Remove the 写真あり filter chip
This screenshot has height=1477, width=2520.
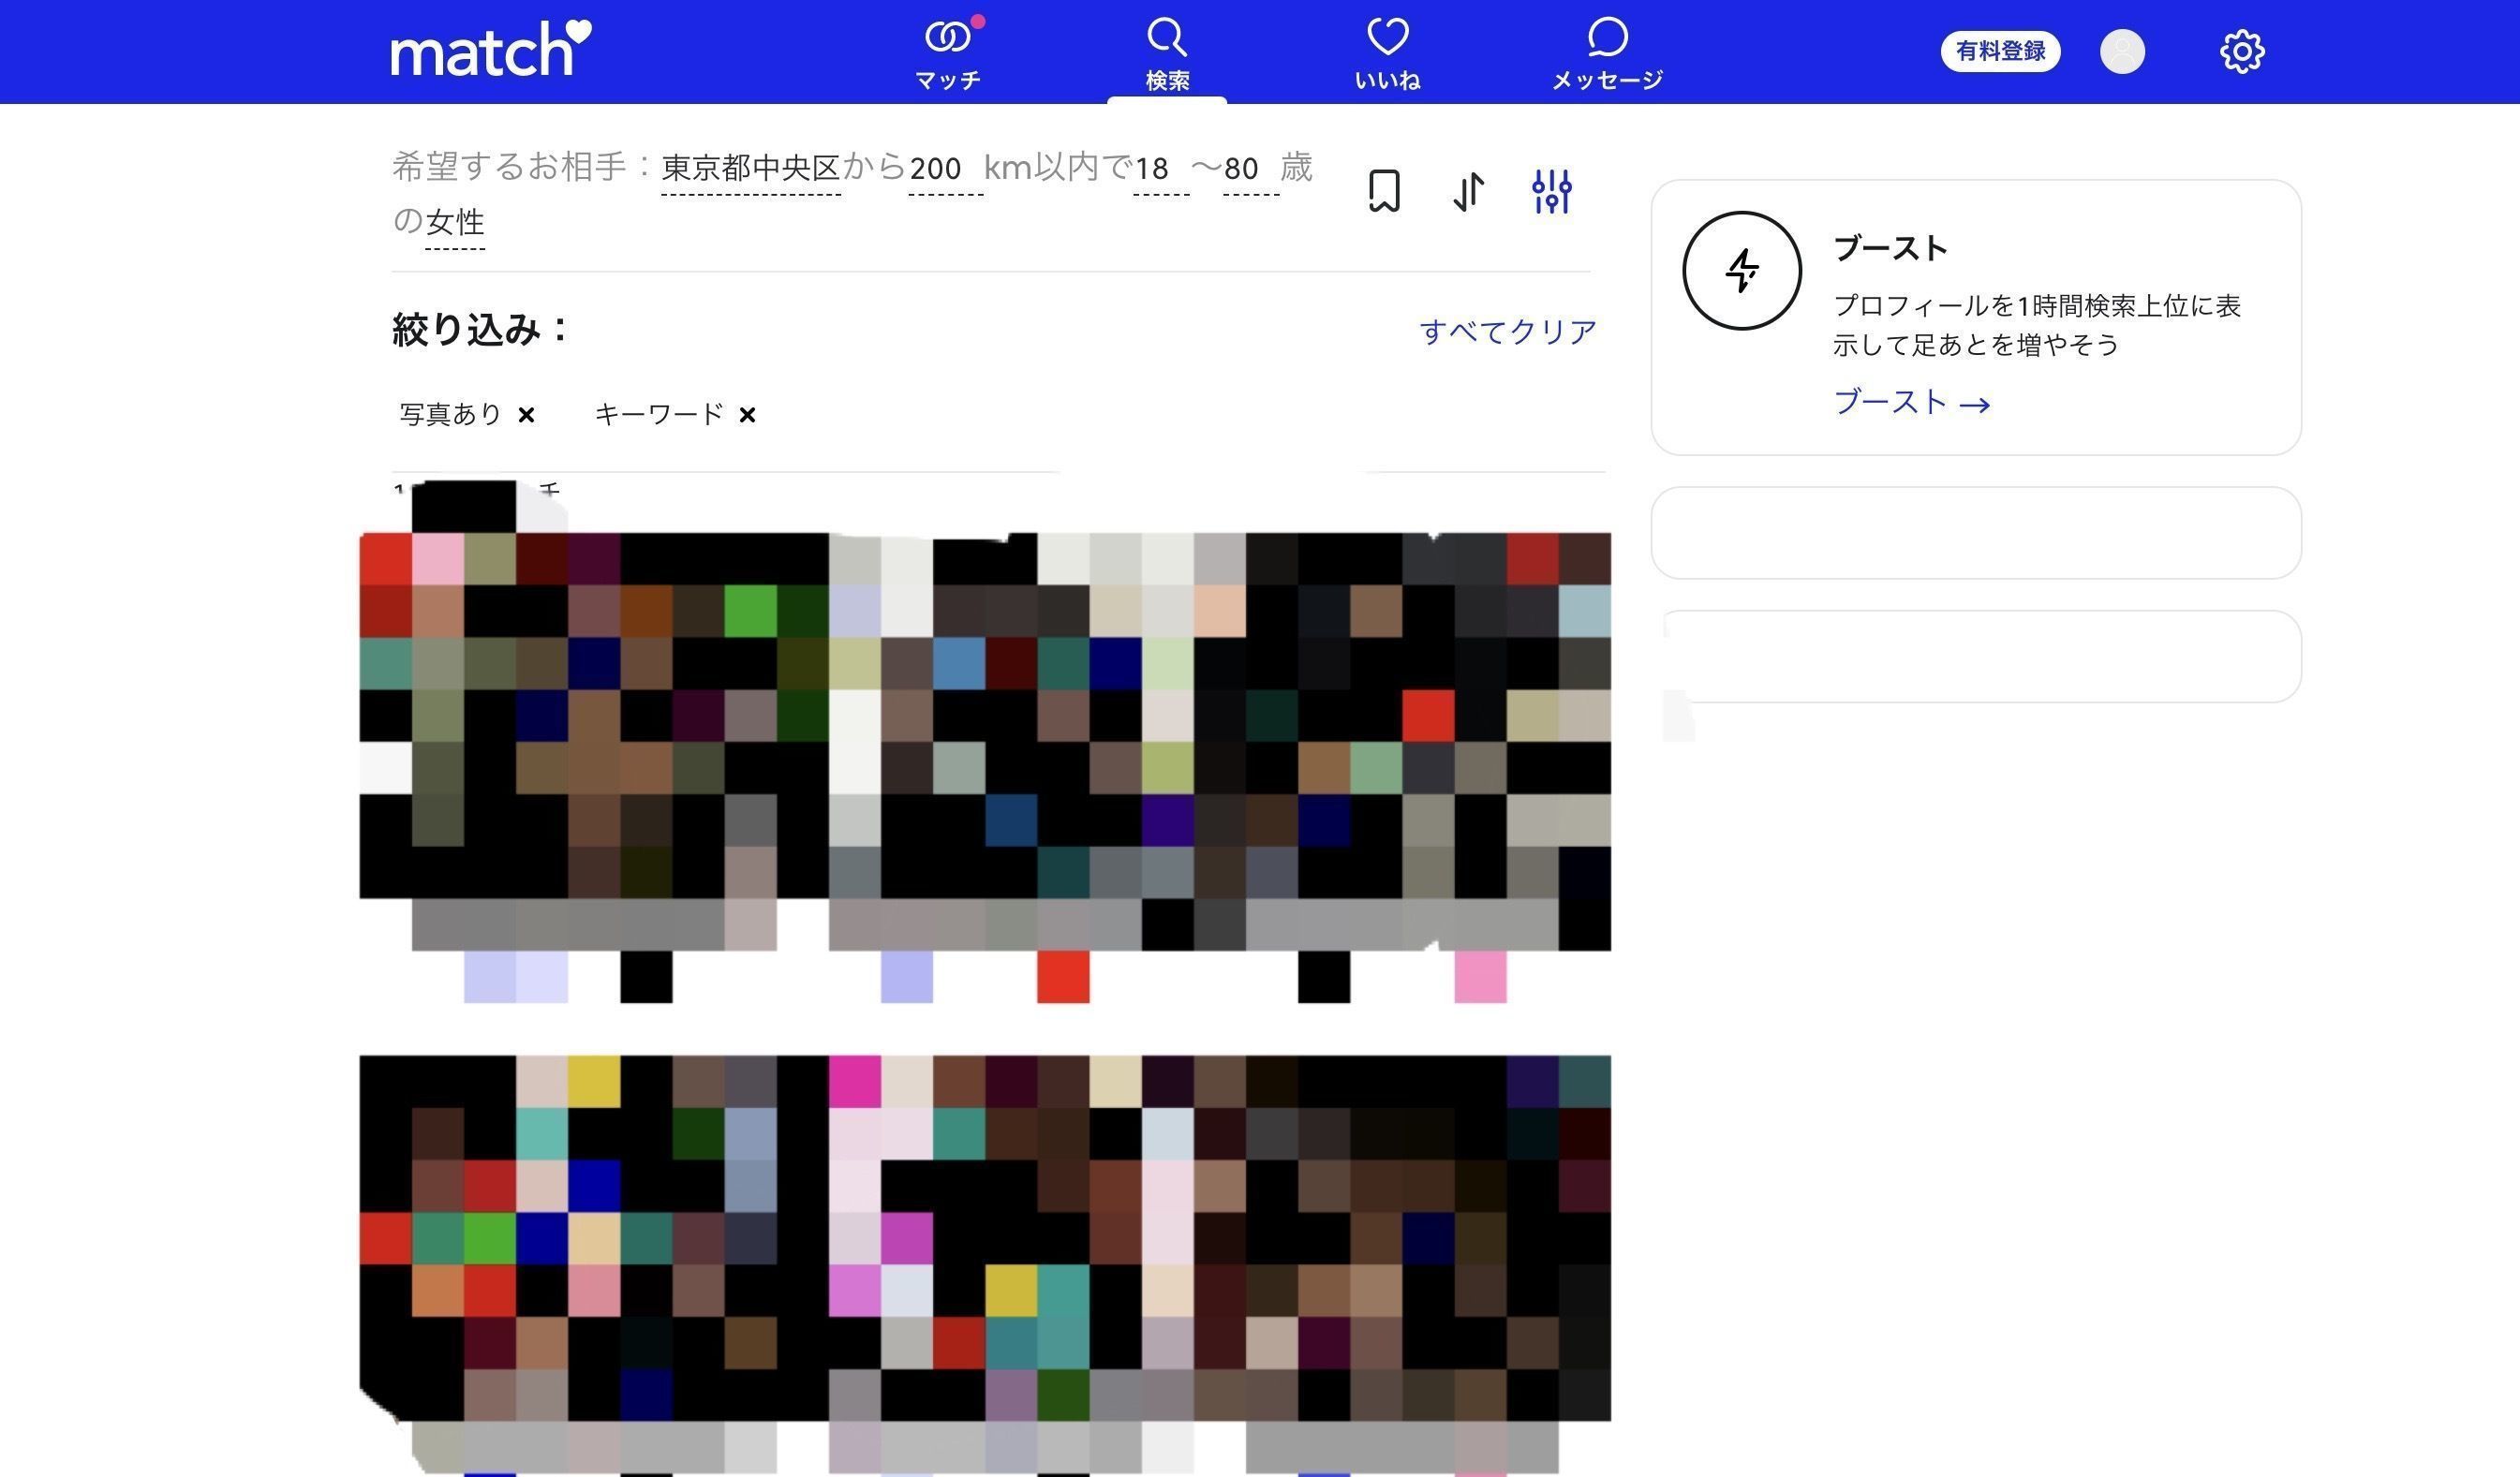[526, 415]
